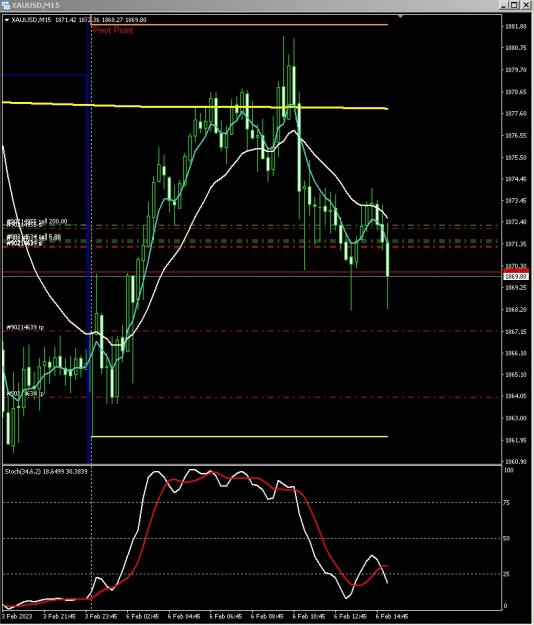The height and width of the screenshot is (625, 534).
Task: Maximize the XAUUSD,M15 chart window
Action: (x=514, y=5)
